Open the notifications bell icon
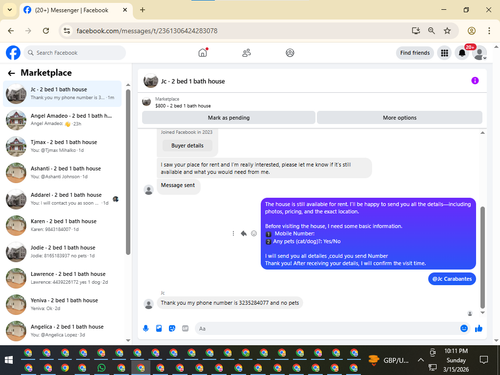The image size is (500, 375). [x=462, y=53]
